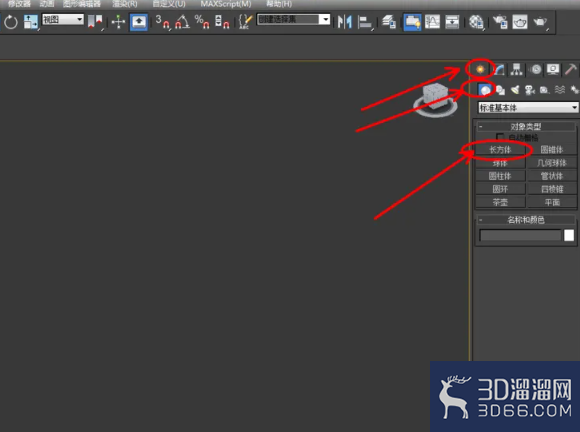Switch to the Display panel tab

click(x=553, y=69)
